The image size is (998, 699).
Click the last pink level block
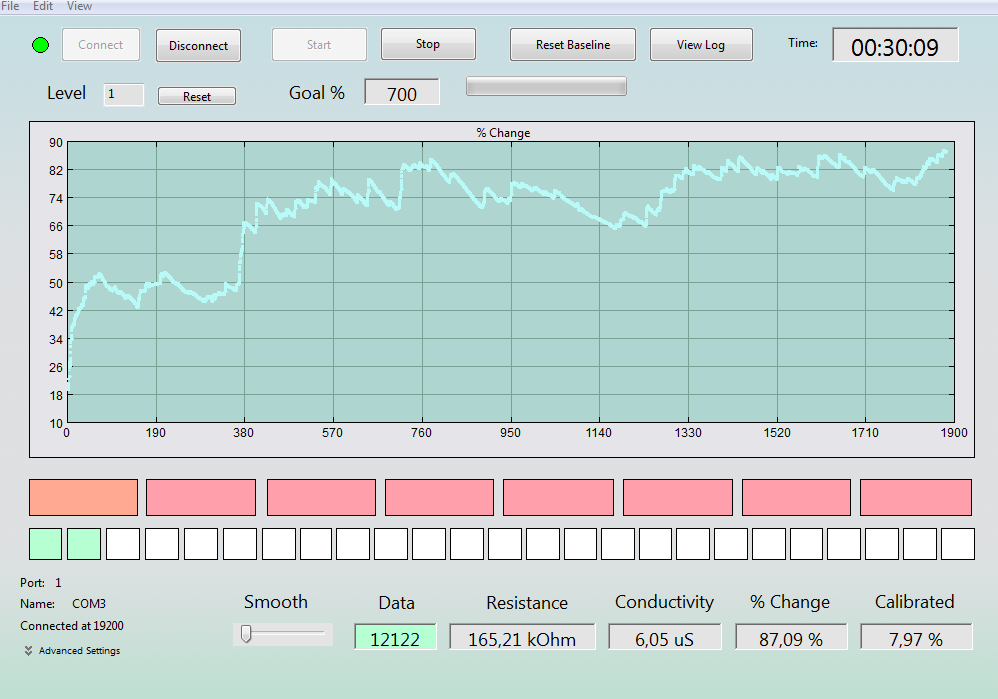(x=916, y=497)
